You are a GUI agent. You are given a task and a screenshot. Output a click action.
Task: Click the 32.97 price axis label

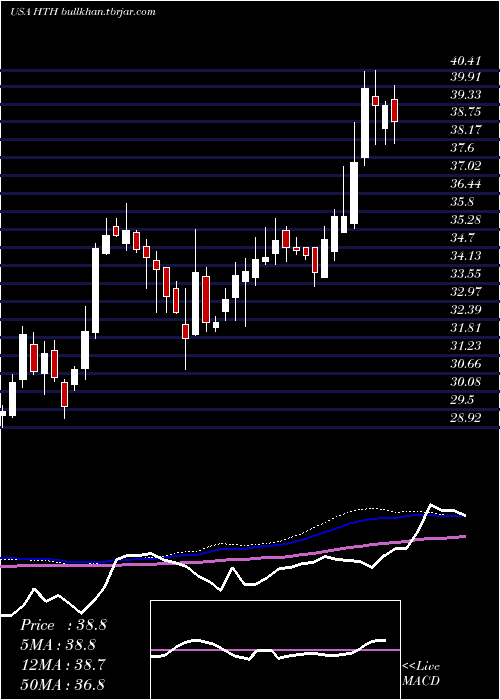click(465, 292)
